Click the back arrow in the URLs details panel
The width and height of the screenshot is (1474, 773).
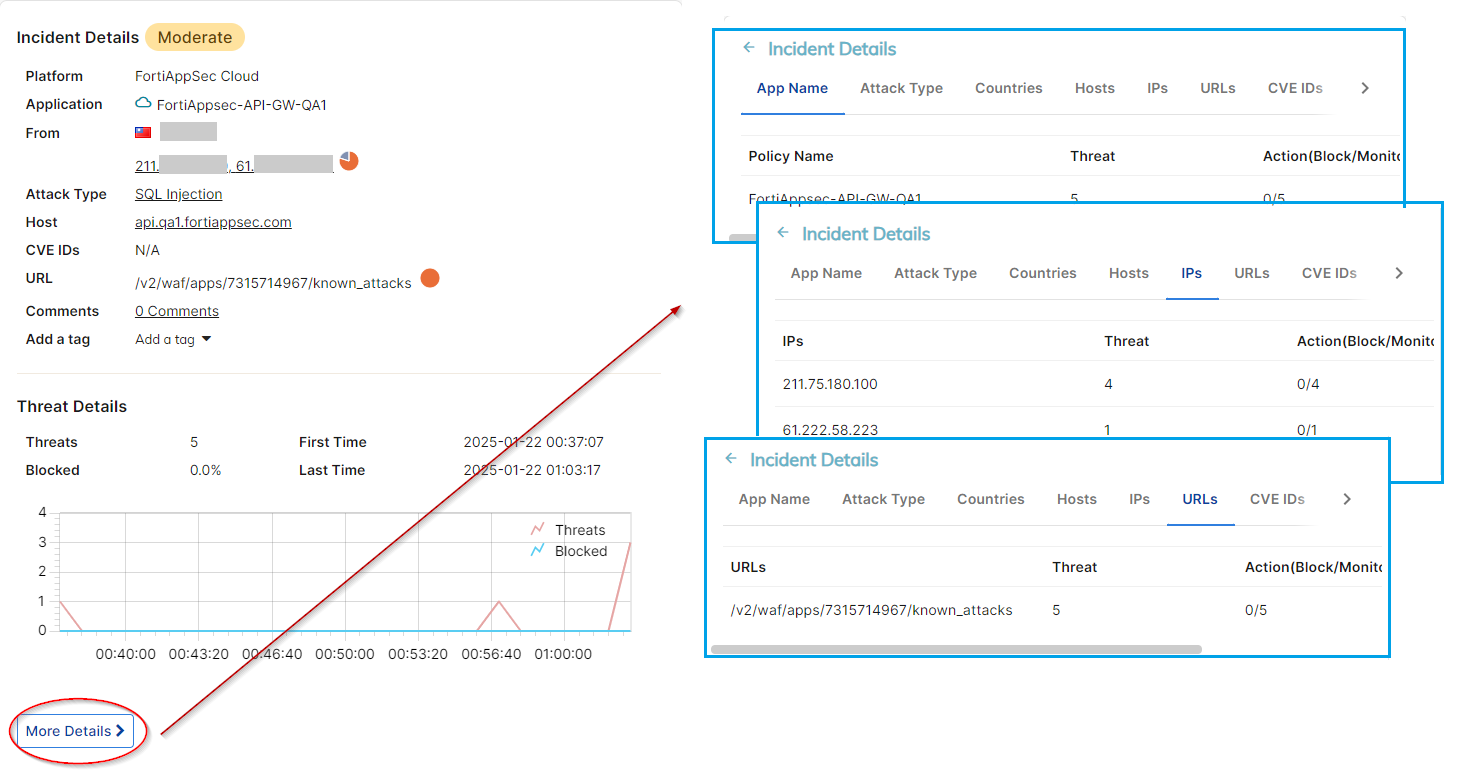pyautogui.click(x=733, y=459)
